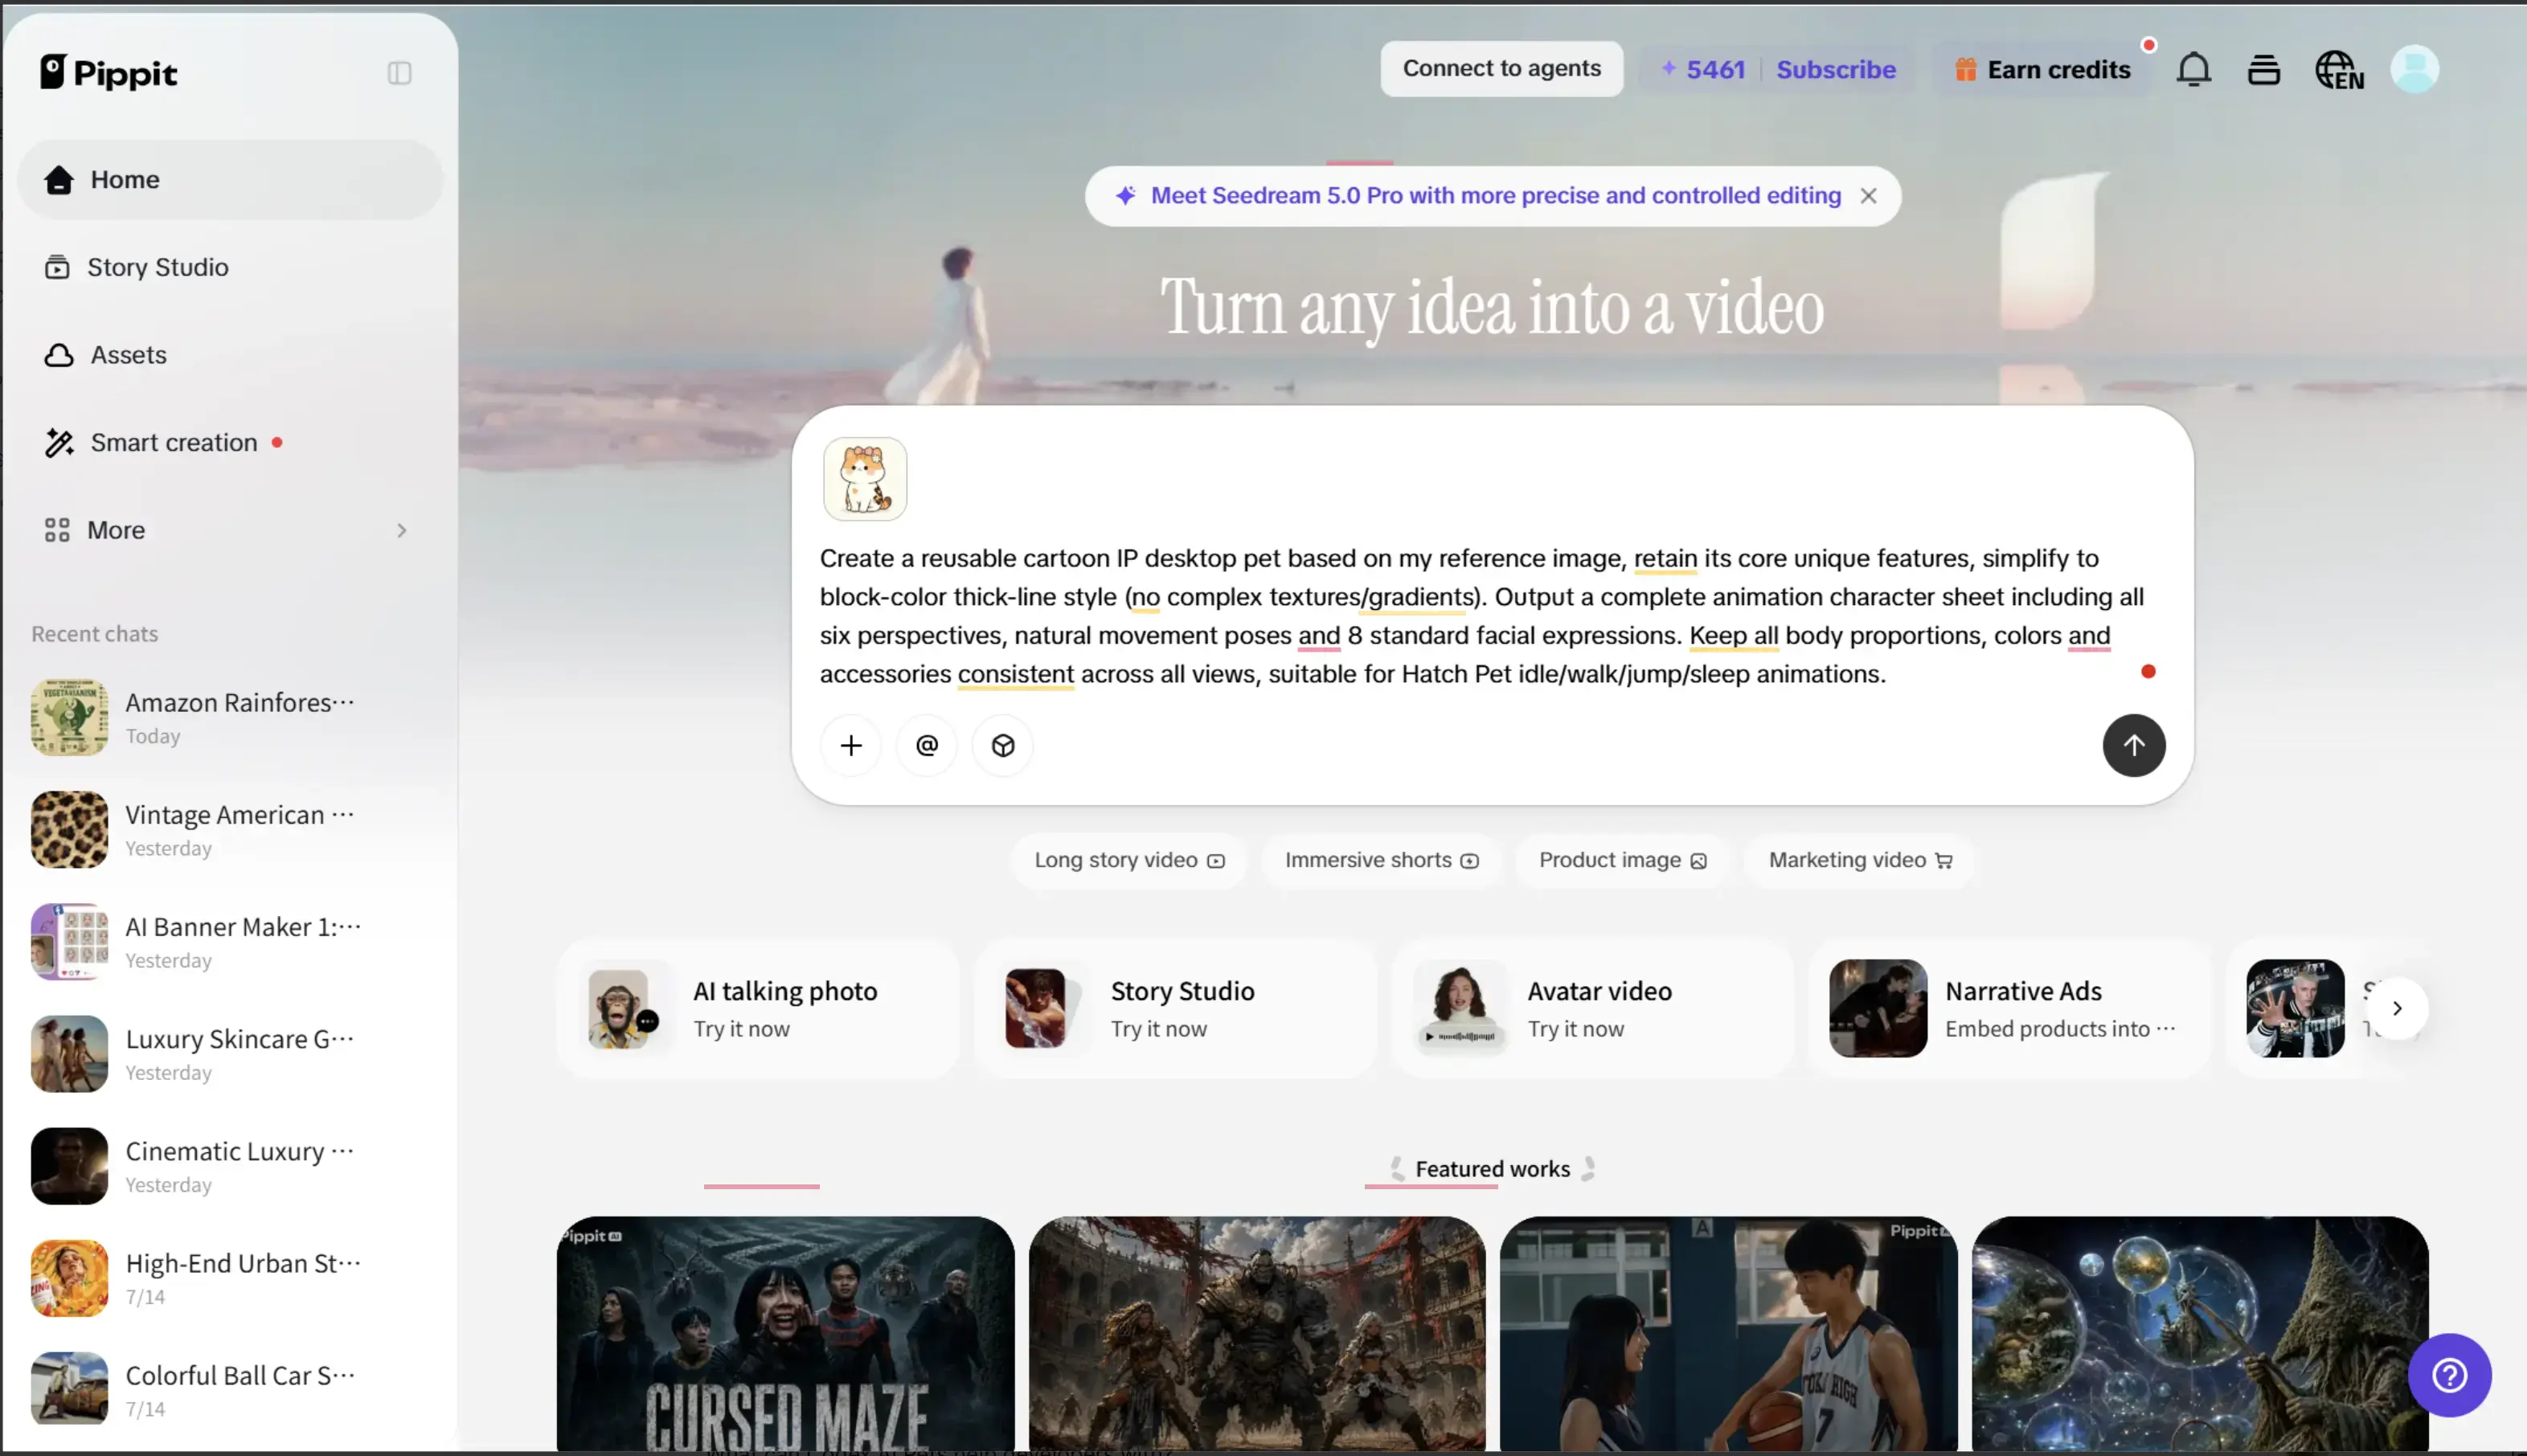Screen dimensions: 2527x1456
Task: Open the user profile avatar
Action: 2414,70
